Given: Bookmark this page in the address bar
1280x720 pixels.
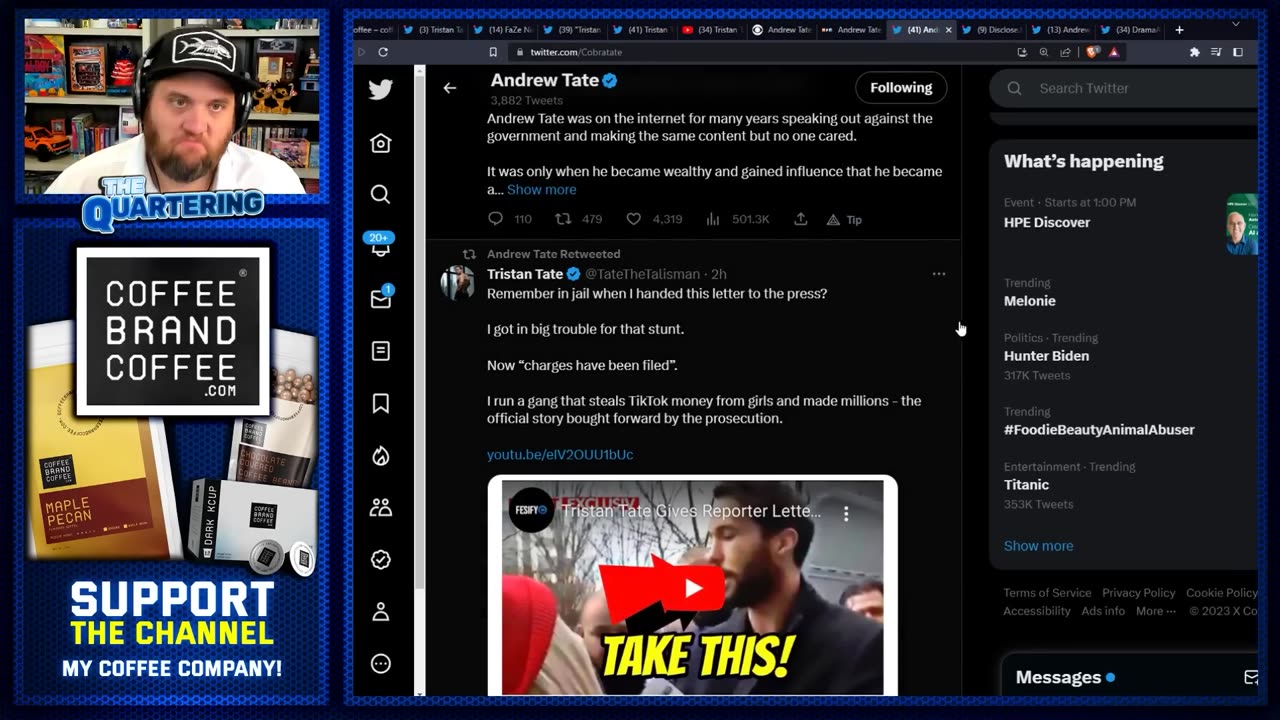Looking at the screenshot, I should [x=493, y=52].
